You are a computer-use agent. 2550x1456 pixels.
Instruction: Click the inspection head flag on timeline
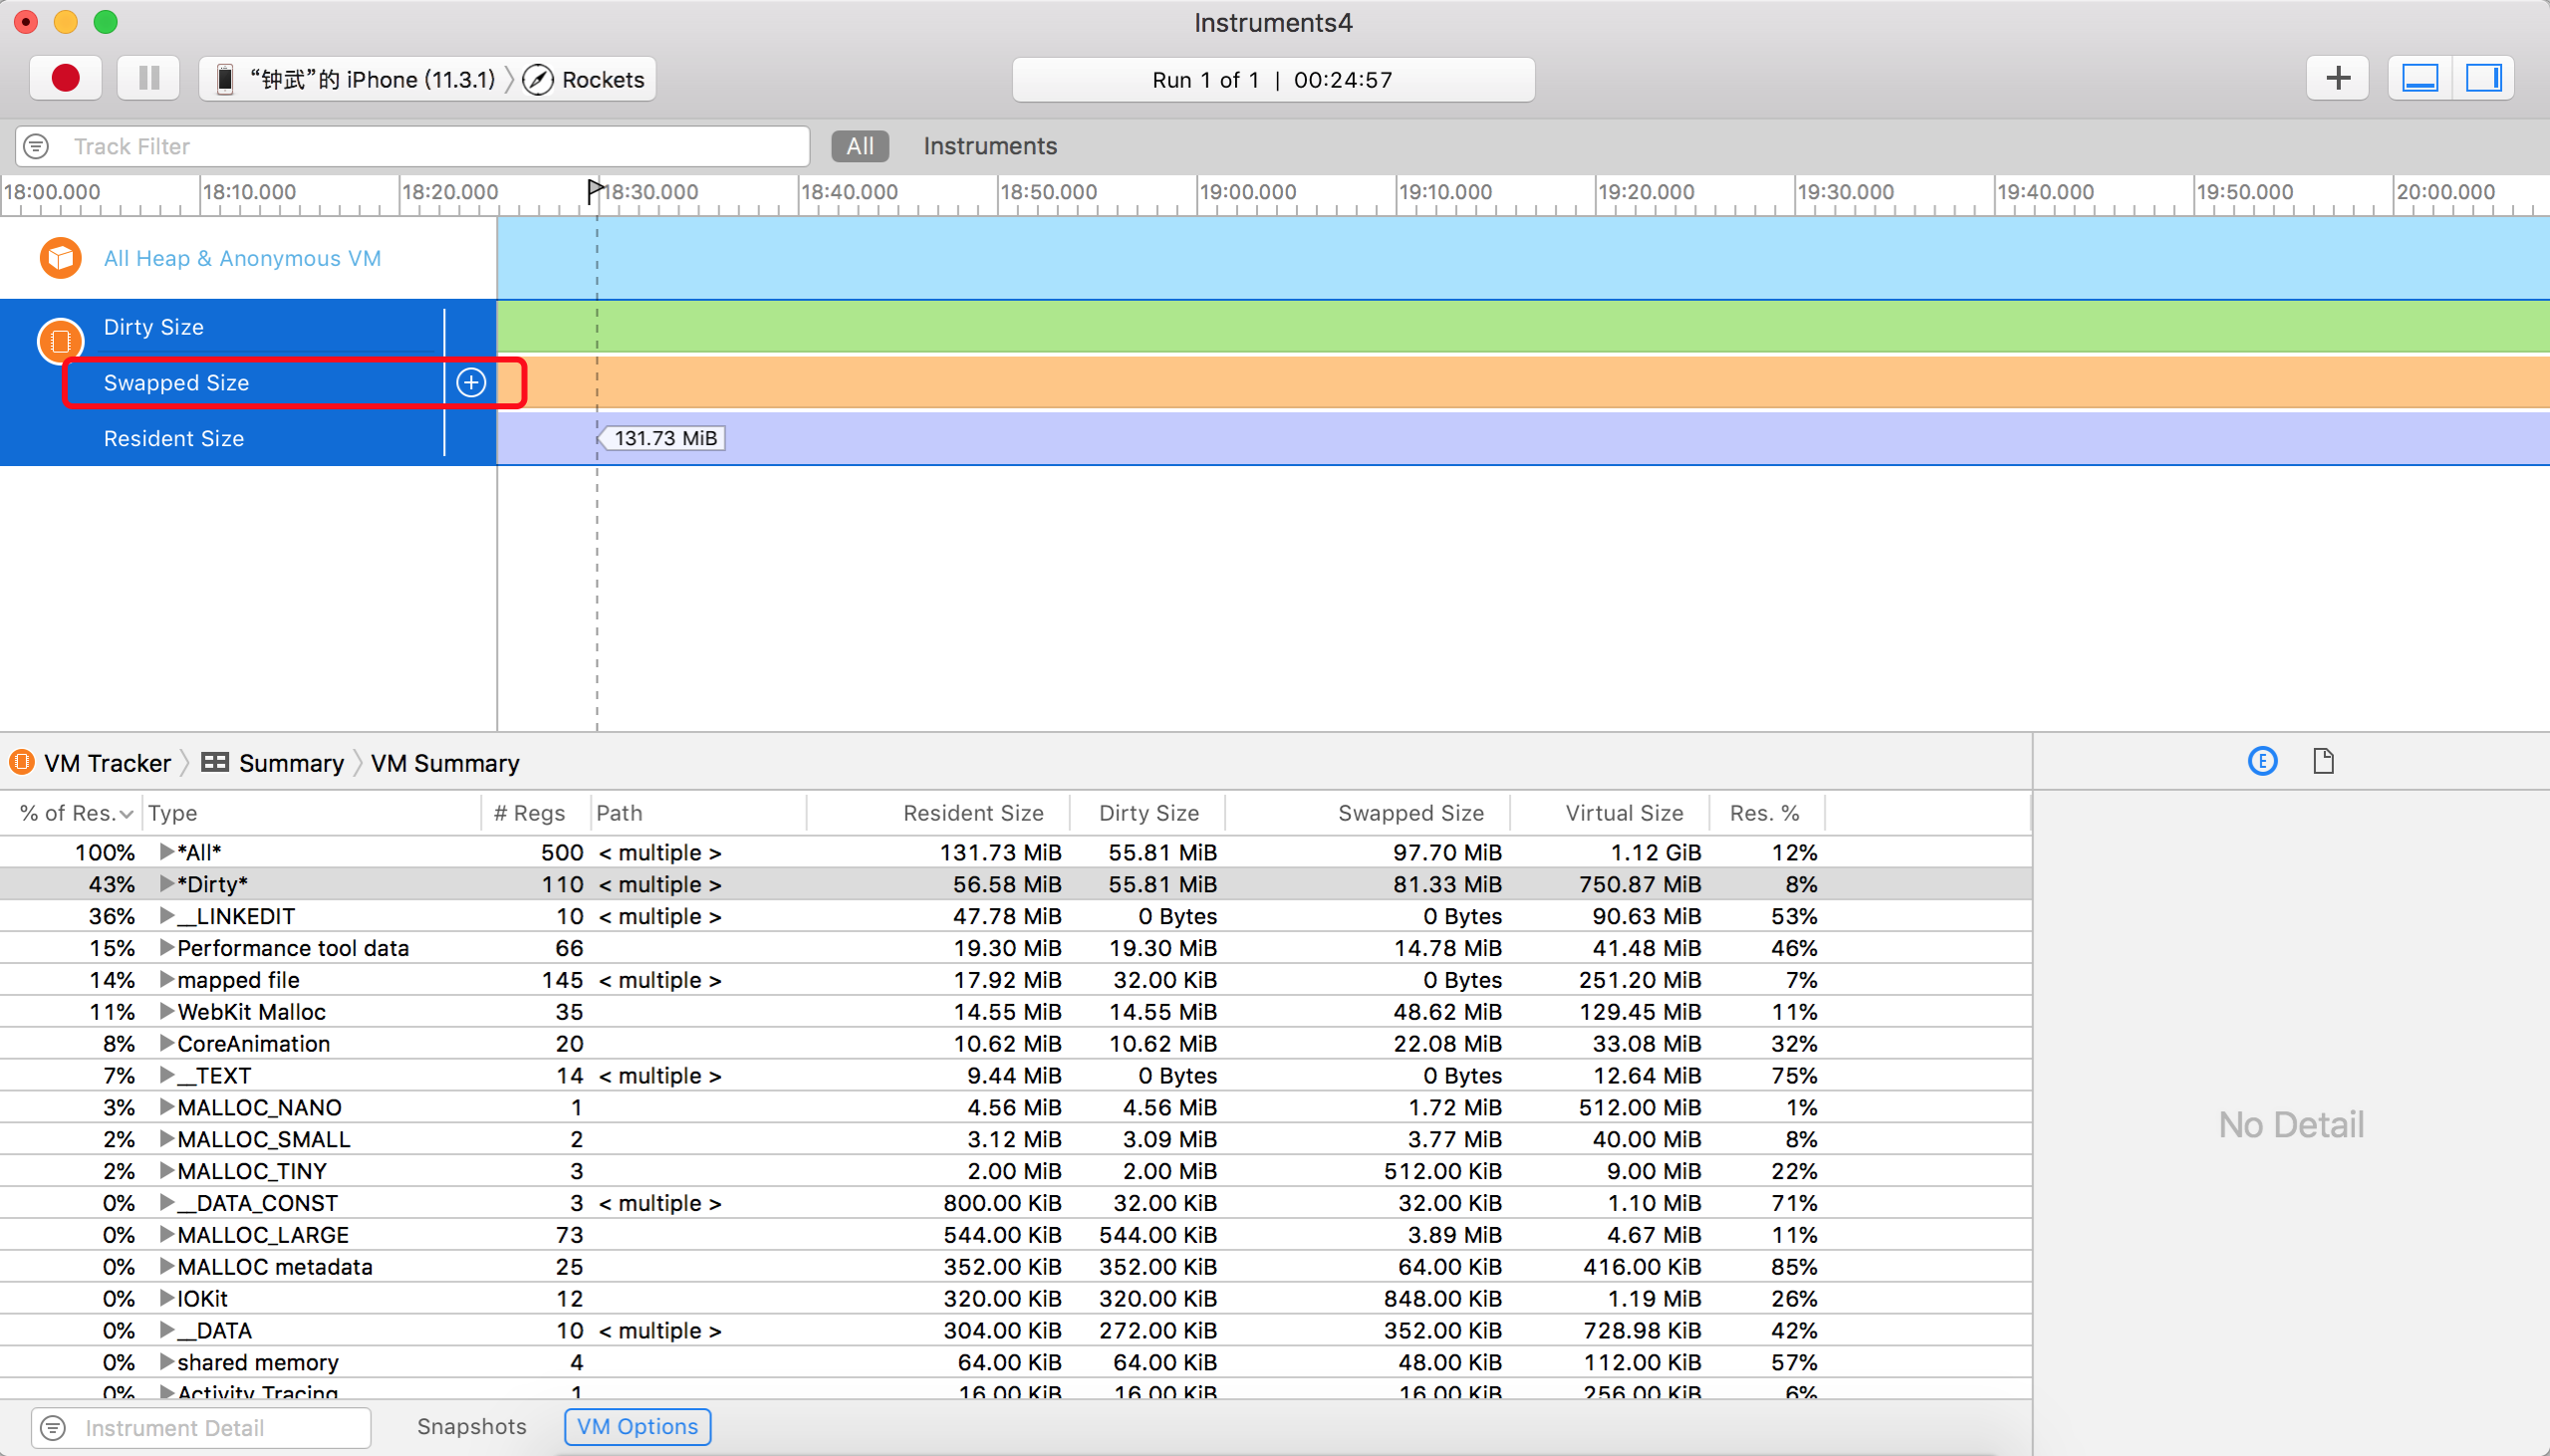(x=595, y=189)
